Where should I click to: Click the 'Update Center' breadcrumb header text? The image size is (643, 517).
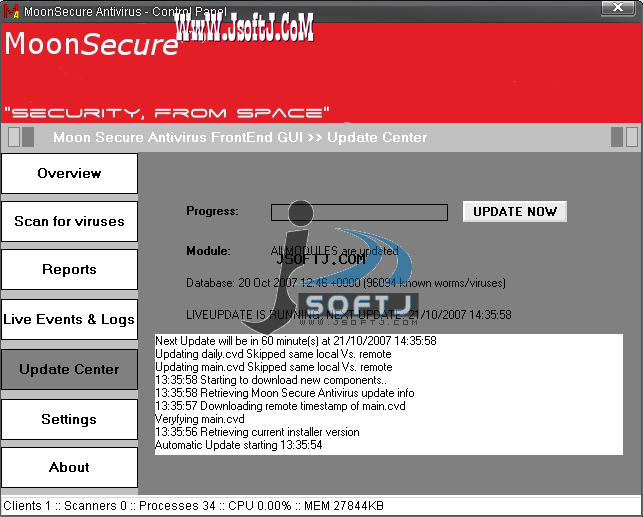coord(377,137)
